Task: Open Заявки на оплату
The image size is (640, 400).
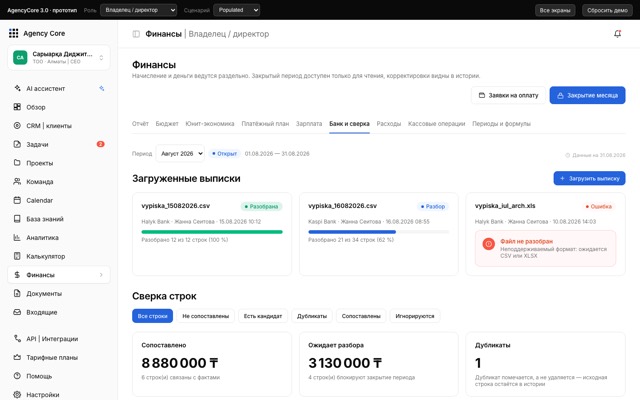Action: [x=508, y=95]
